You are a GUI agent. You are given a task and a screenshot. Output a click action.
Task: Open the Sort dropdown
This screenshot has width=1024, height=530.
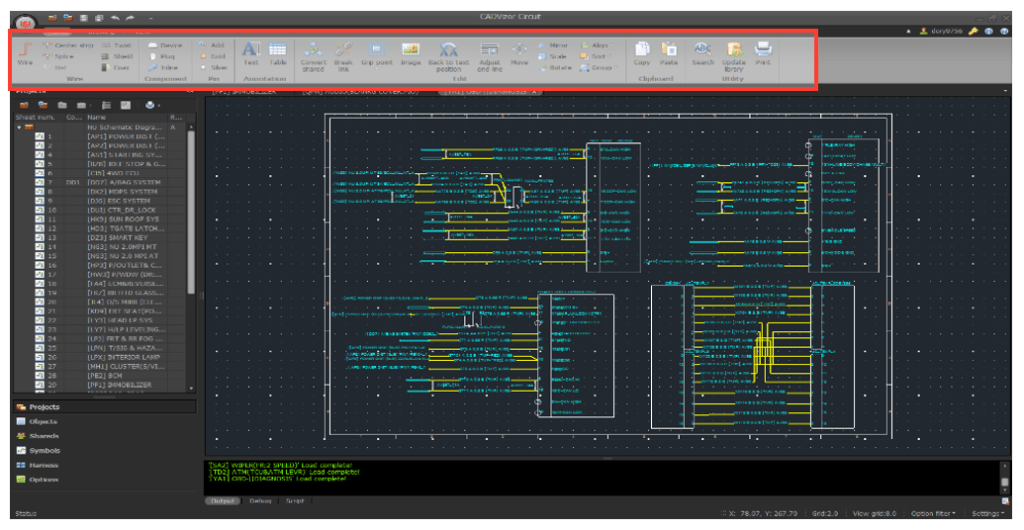[595, 57]
